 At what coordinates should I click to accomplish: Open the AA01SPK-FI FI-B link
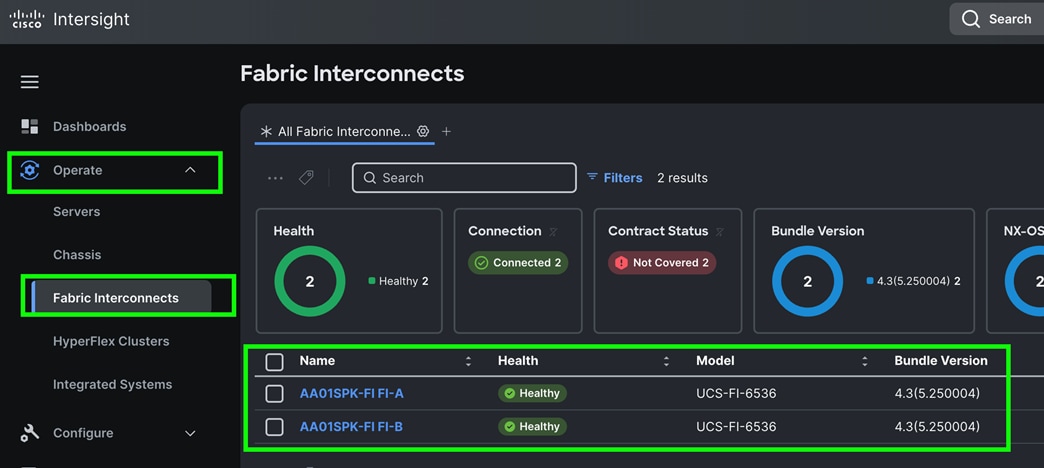point(351,426)
